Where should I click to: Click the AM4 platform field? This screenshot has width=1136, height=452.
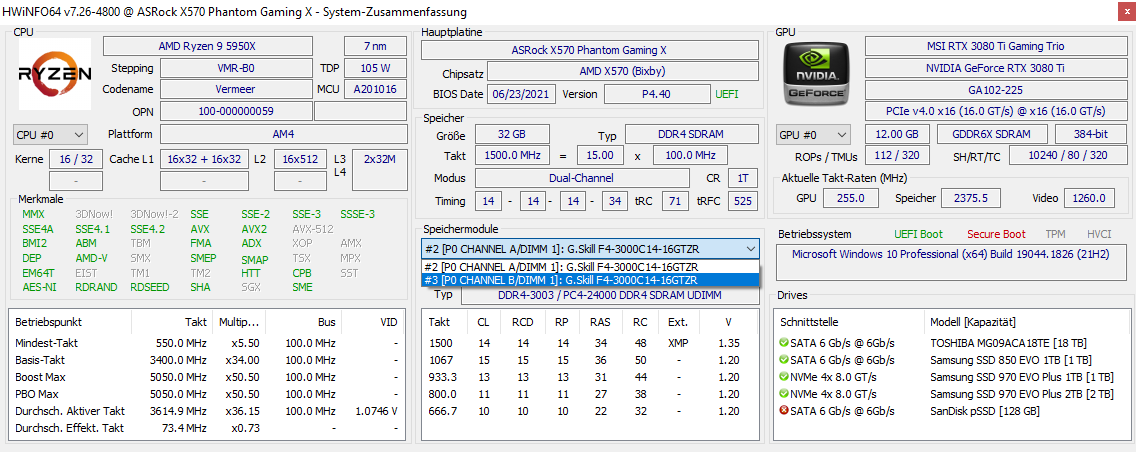[283, 135]
